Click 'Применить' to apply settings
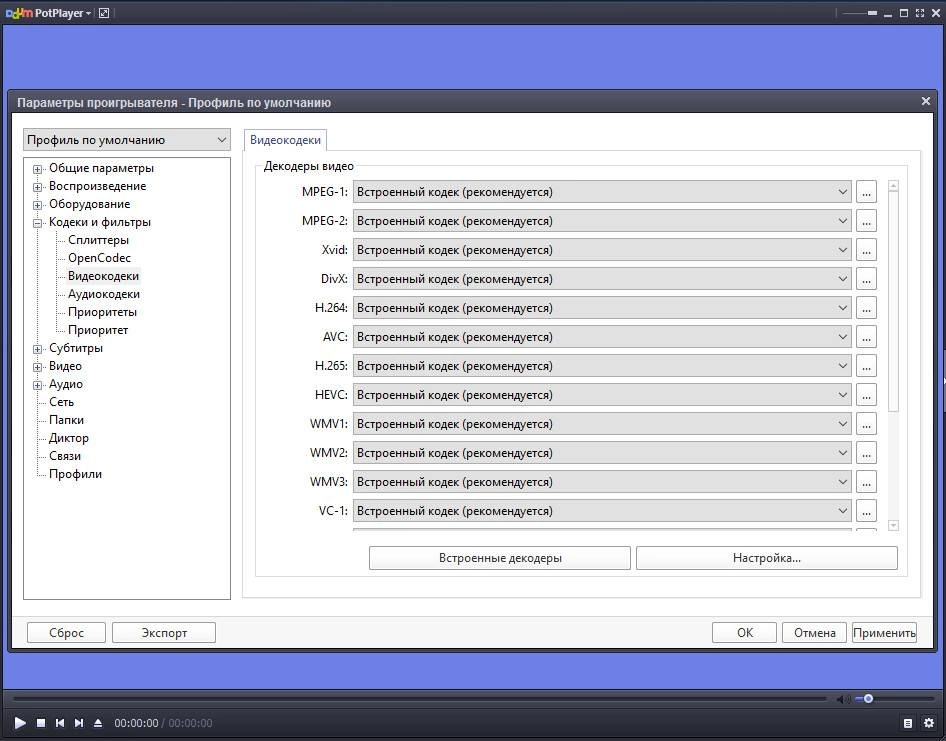946x741 pixels. [x=884, y=632]
